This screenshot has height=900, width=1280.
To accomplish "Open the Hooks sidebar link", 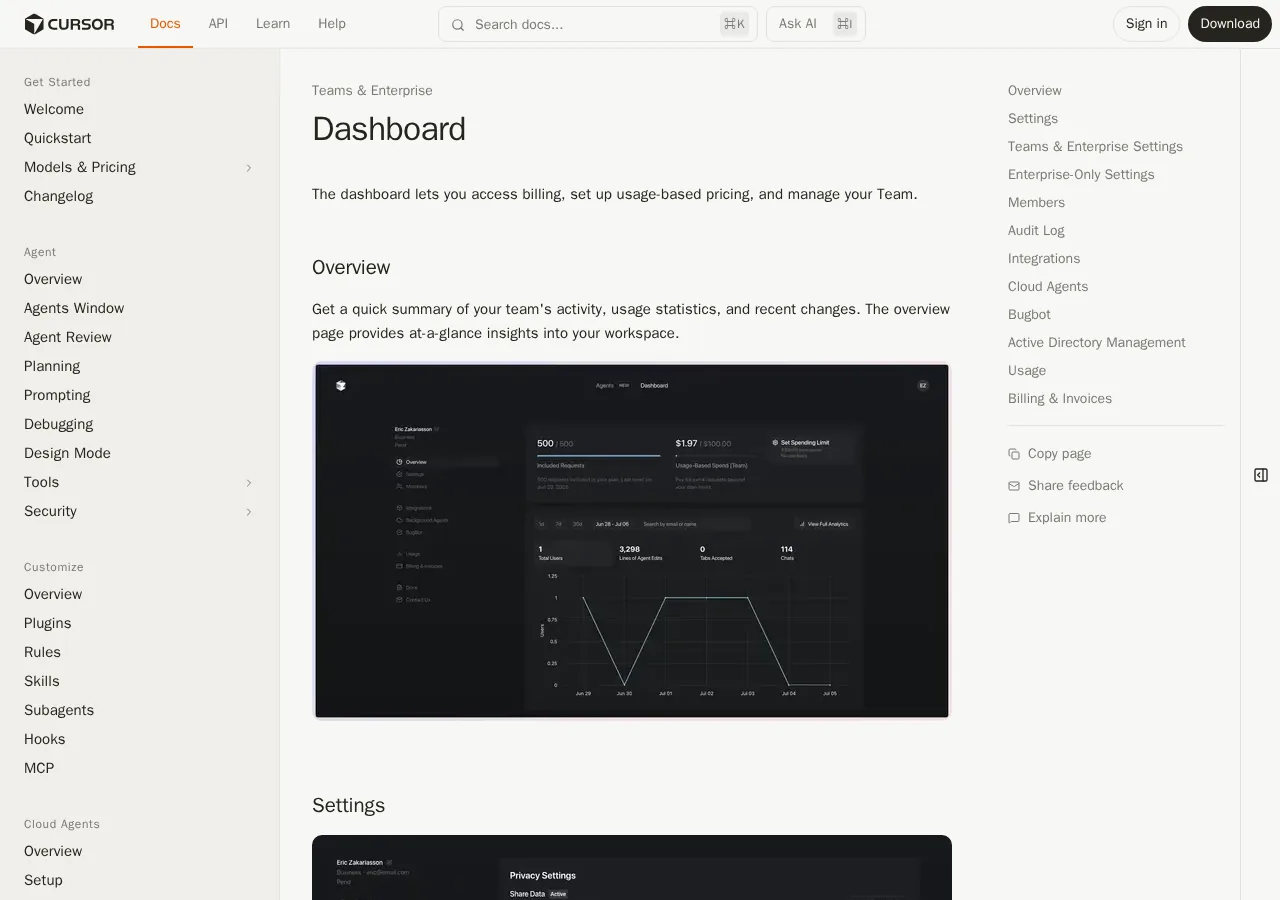I will coord(44,739).
